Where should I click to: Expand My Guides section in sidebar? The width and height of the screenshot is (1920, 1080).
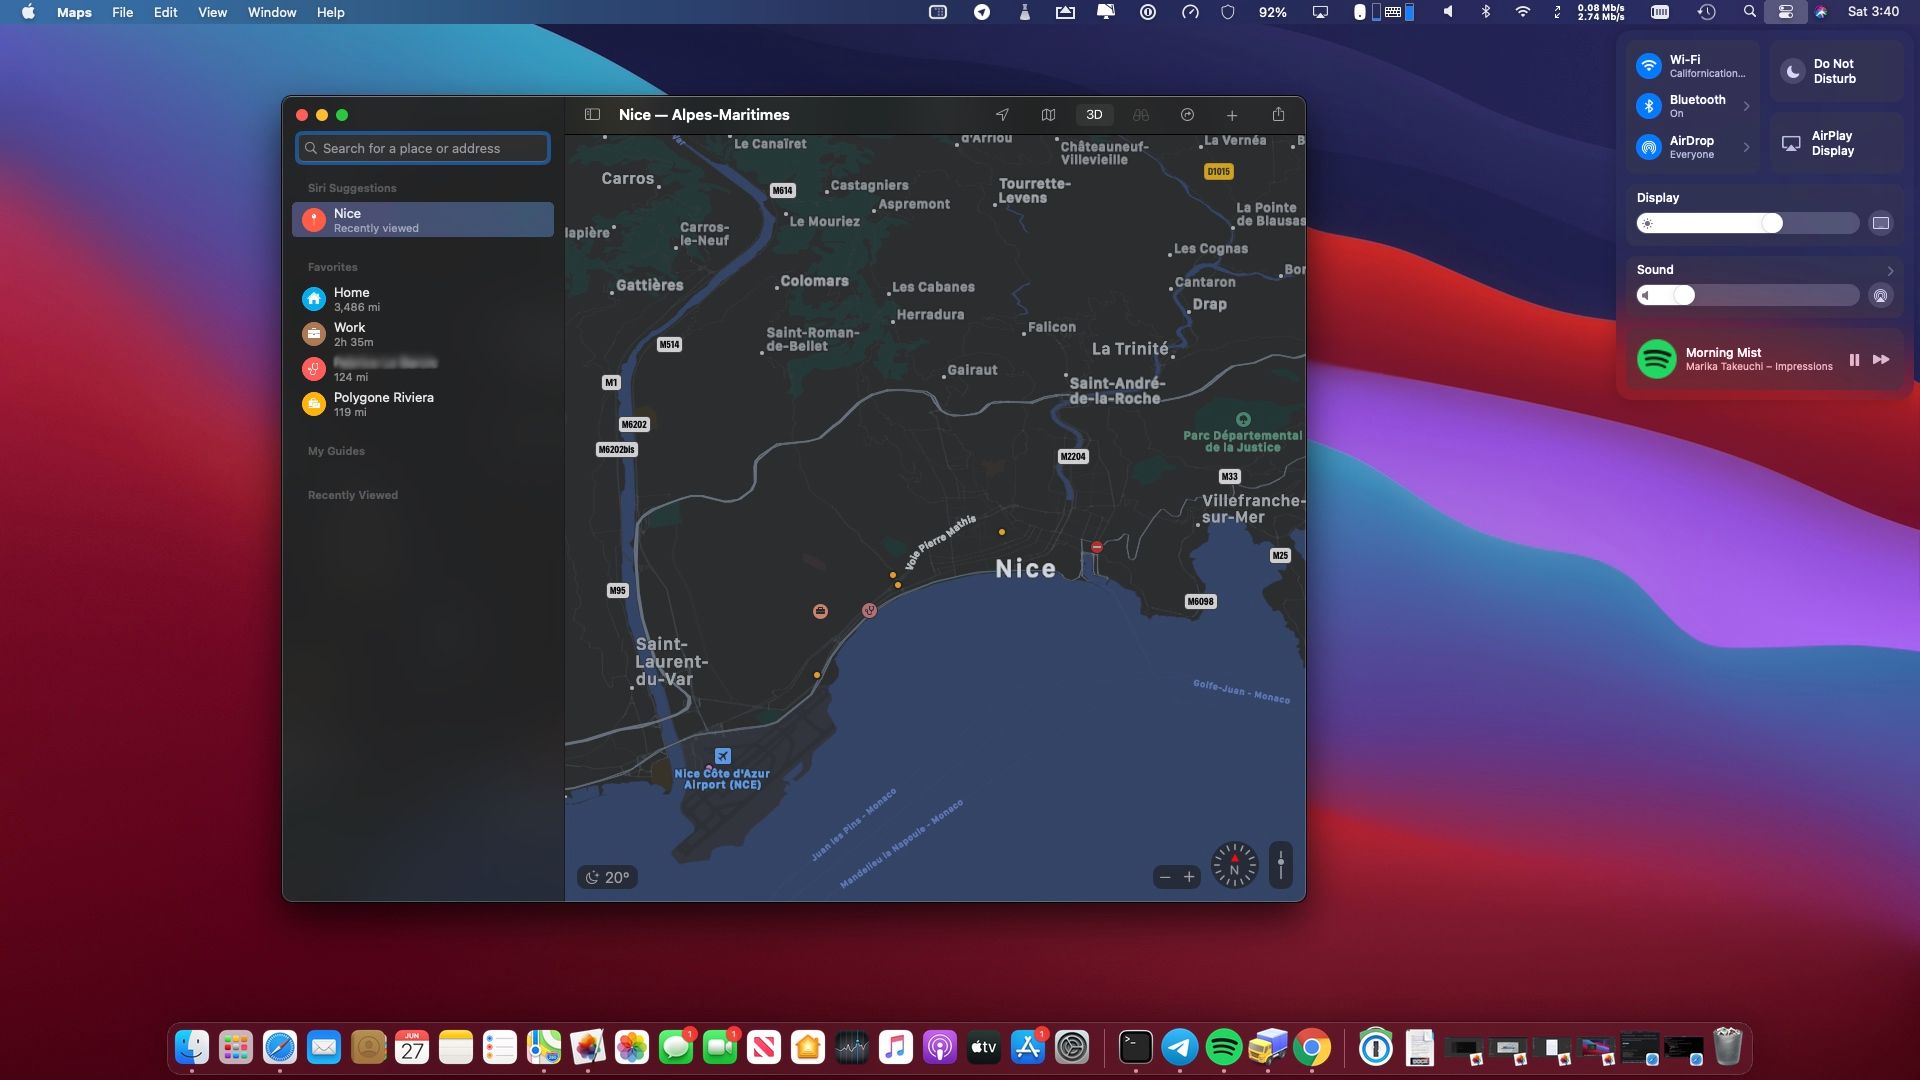[336, 450]
